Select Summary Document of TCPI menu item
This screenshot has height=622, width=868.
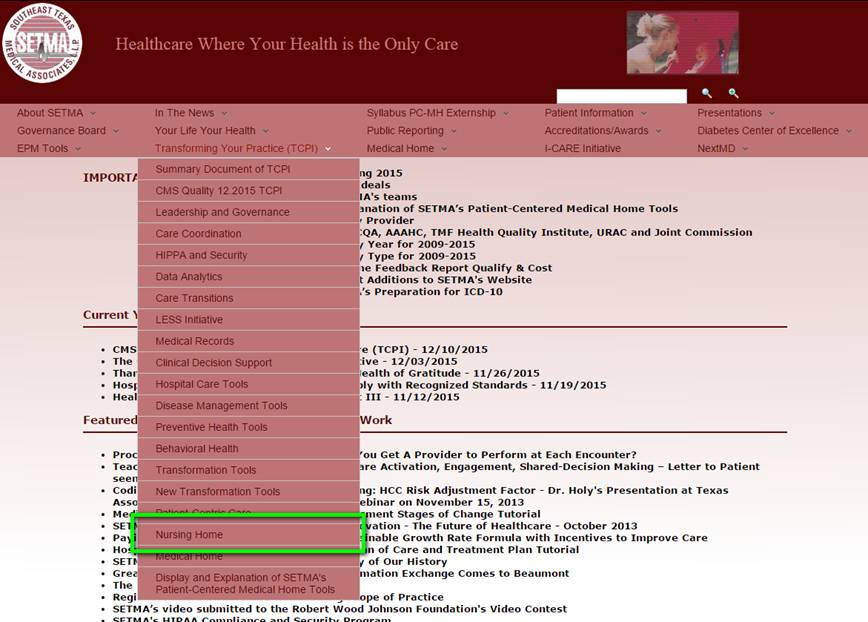tap(249, 169)
